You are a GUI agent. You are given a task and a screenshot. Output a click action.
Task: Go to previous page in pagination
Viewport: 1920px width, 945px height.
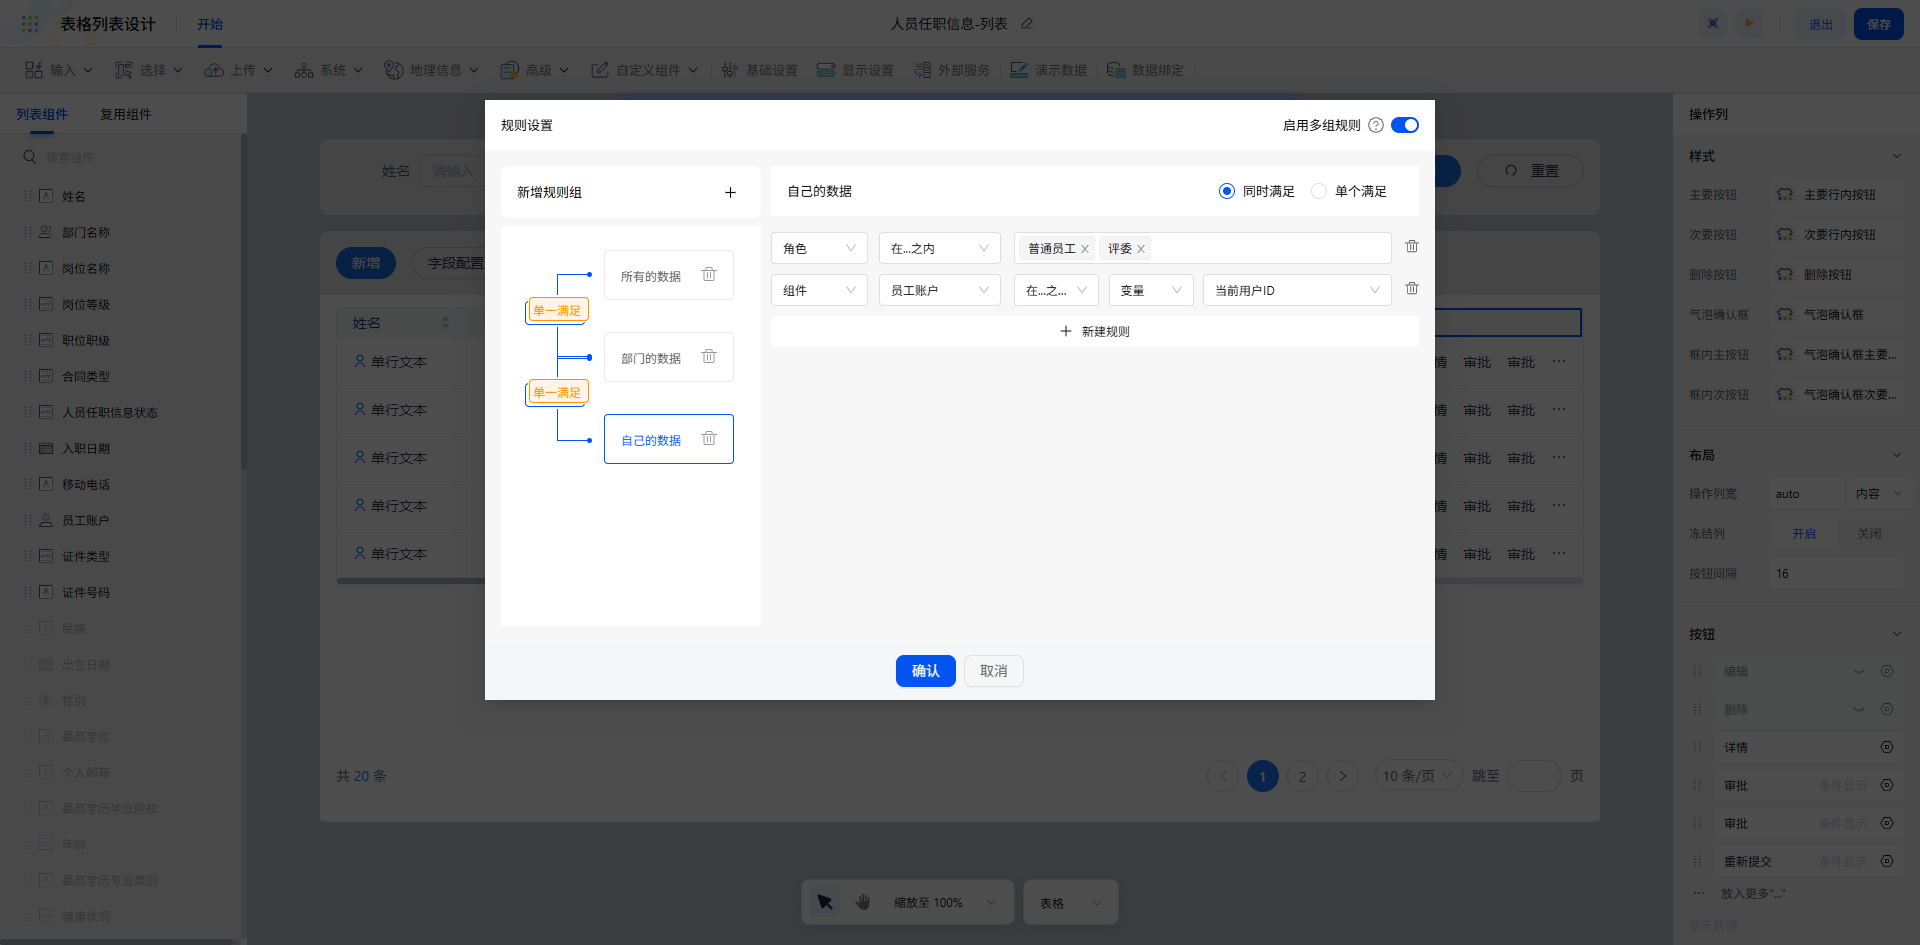[x=1223, y=776]
